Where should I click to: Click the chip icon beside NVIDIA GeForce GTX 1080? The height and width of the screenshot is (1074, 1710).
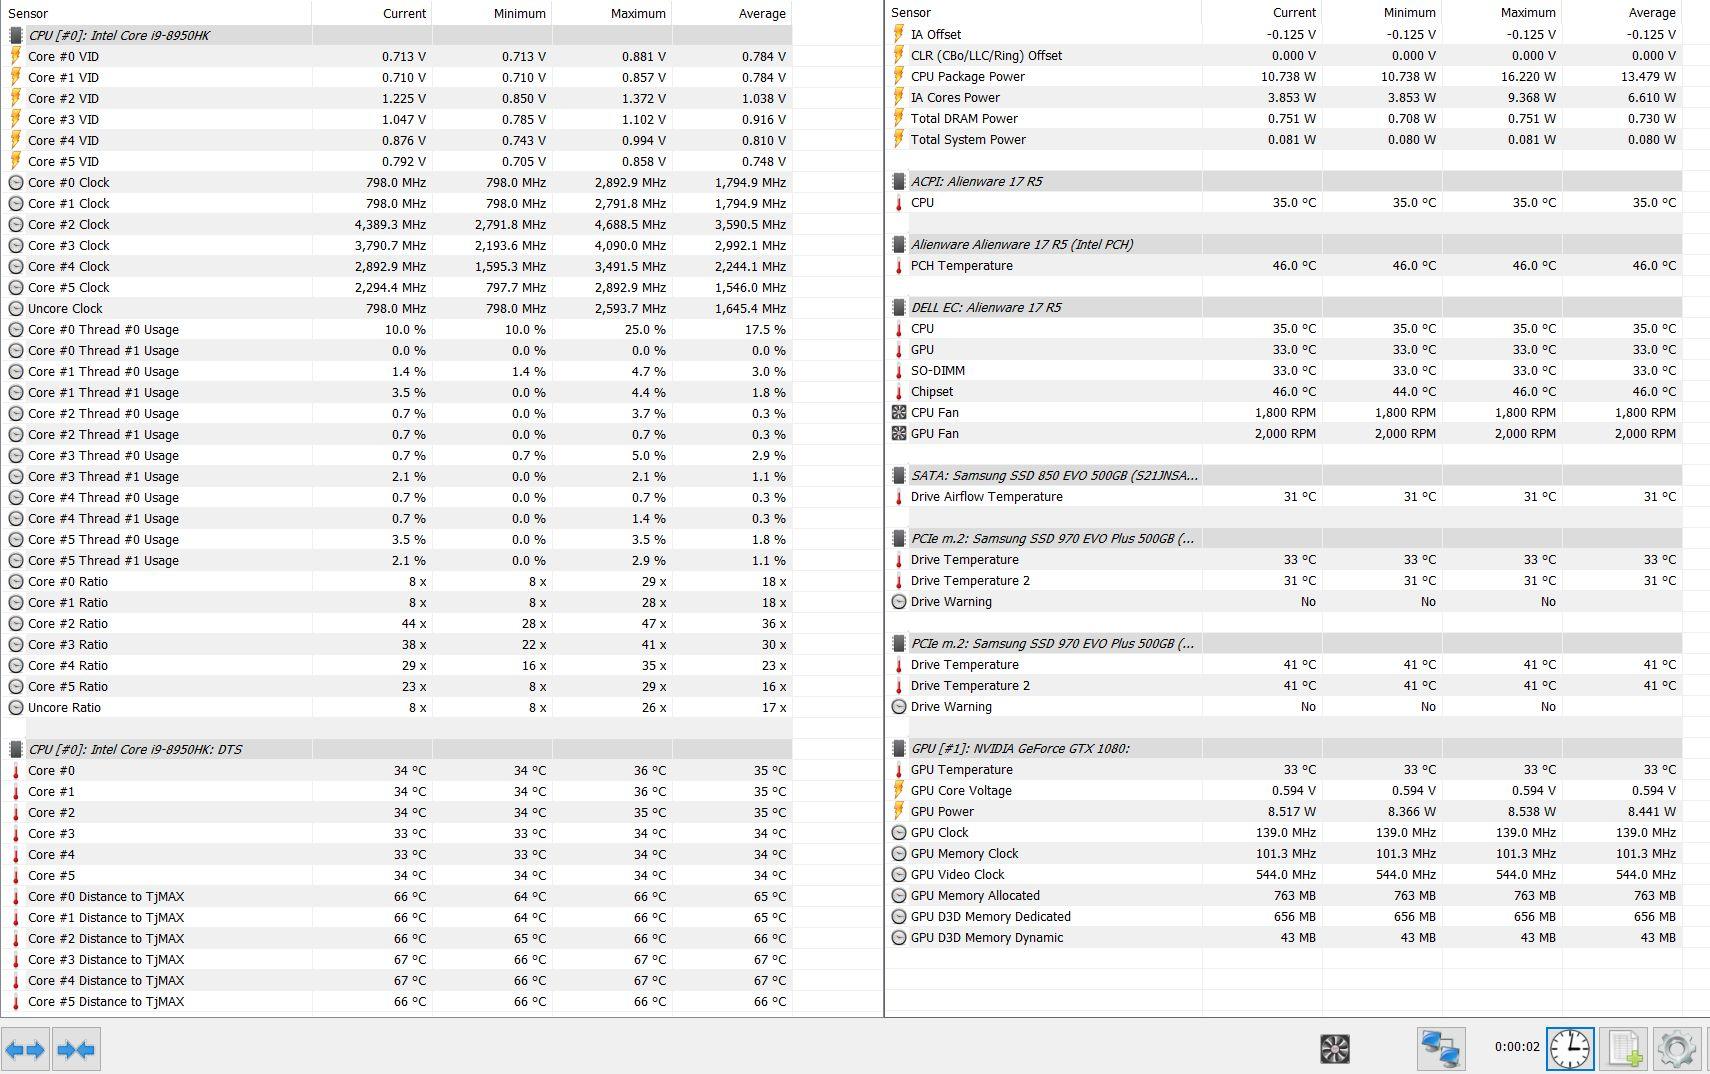(x=899, y=748)
